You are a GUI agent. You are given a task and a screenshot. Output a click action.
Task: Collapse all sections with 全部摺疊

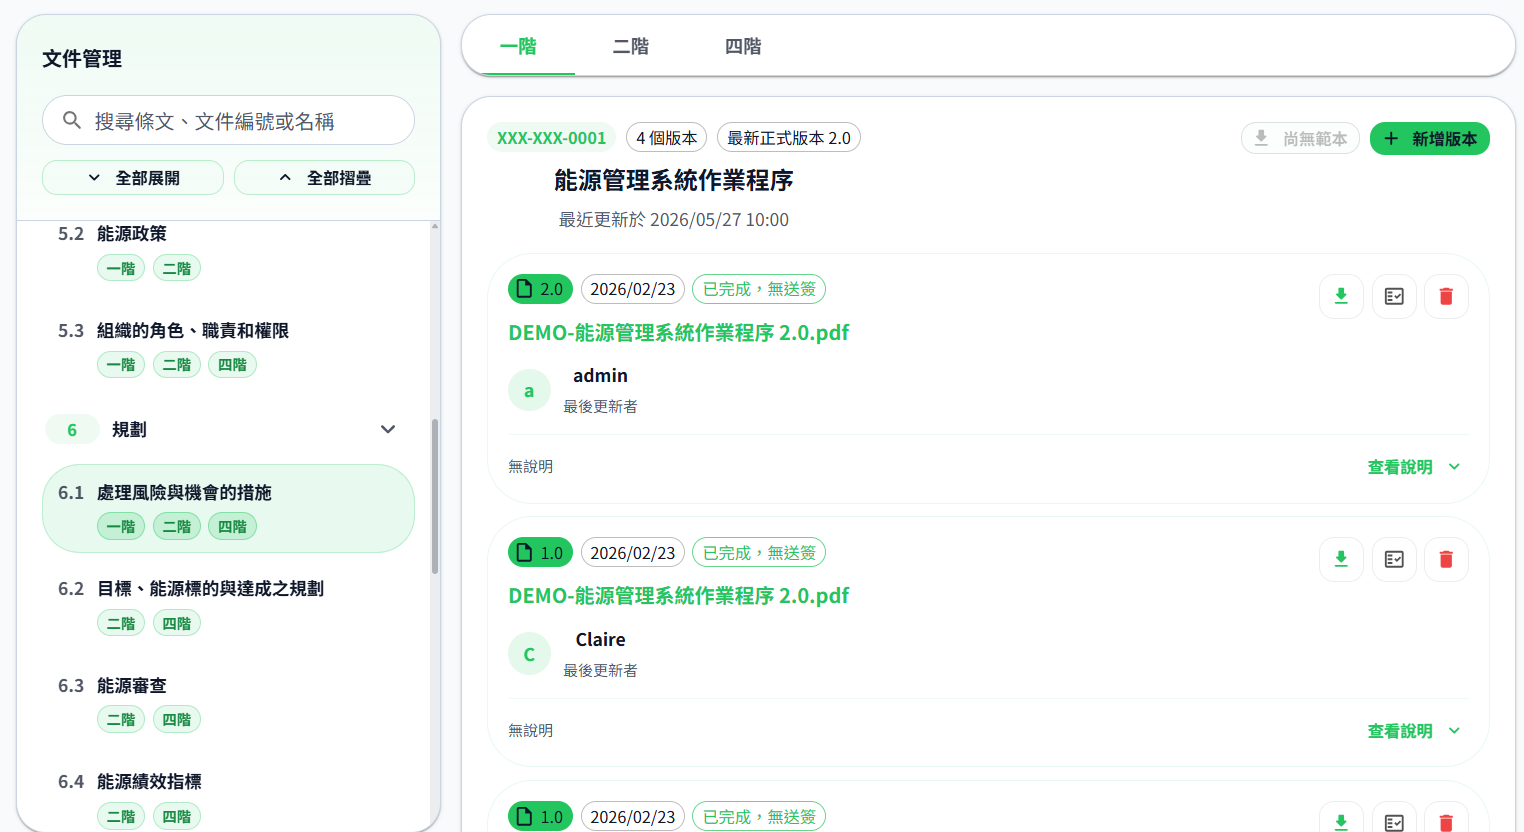click(x=324, y=178)
